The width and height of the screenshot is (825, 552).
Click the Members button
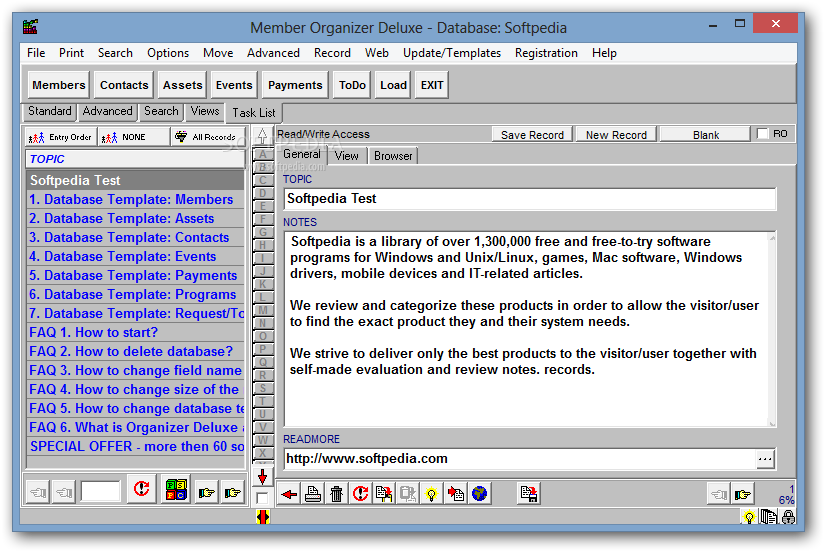tap(58, 85)
